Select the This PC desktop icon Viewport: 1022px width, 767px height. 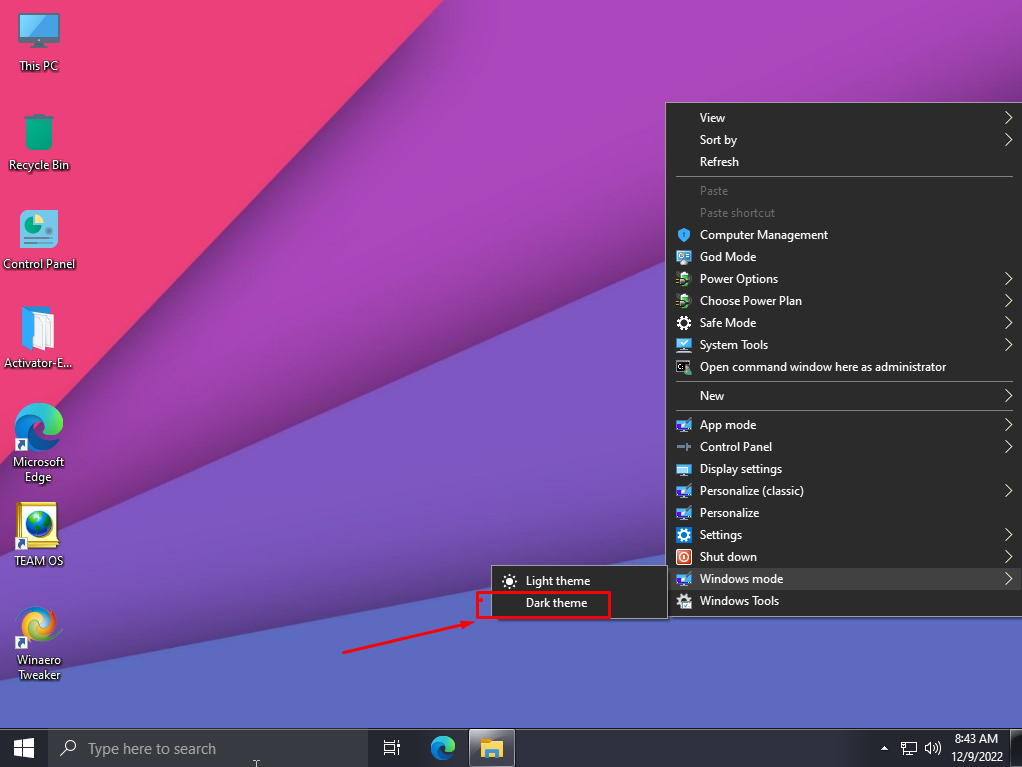[x=38, y=41]
